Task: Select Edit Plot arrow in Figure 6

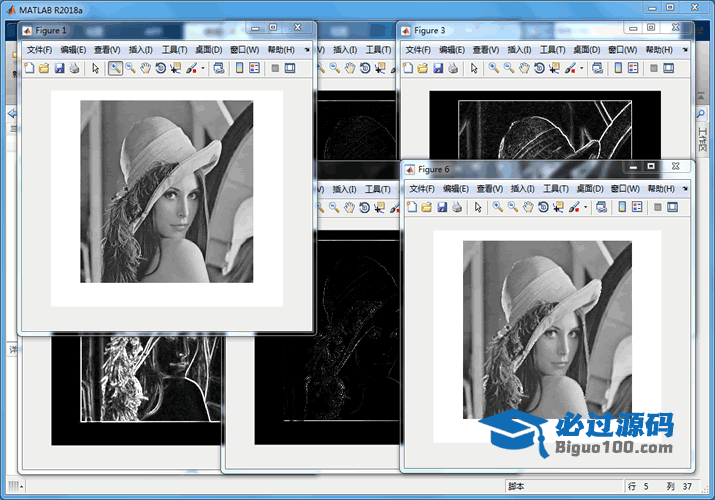Action: coord(478,207)
